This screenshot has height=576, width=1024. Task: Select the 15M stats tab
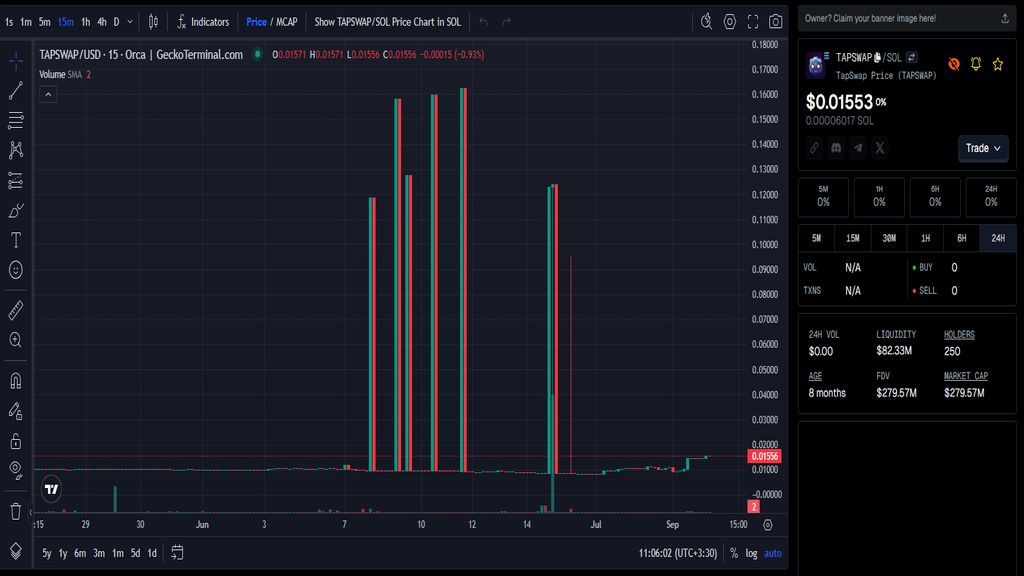coord(852,238)
